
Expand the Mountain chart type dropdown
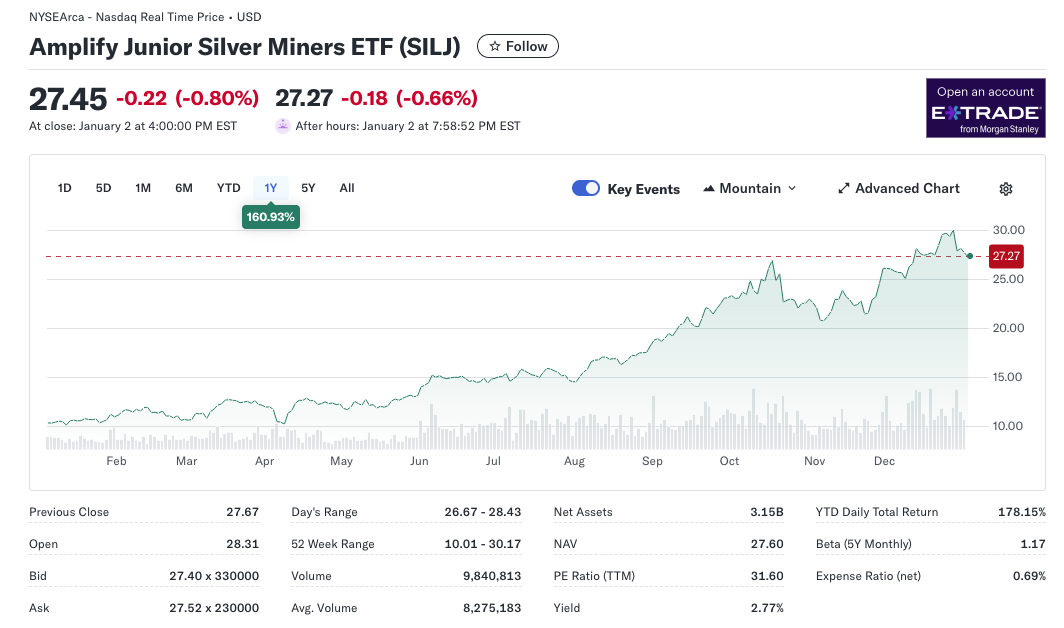click(792, 188)
